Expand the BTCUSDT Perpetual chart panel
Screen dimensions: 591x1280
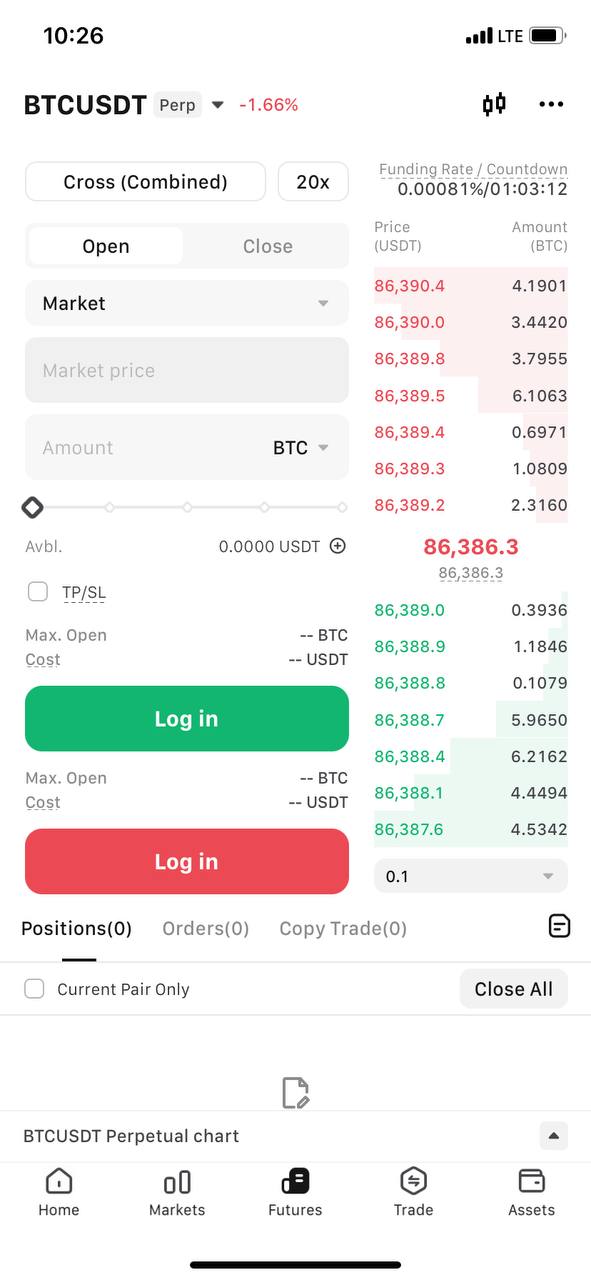tap(553, 1136)
